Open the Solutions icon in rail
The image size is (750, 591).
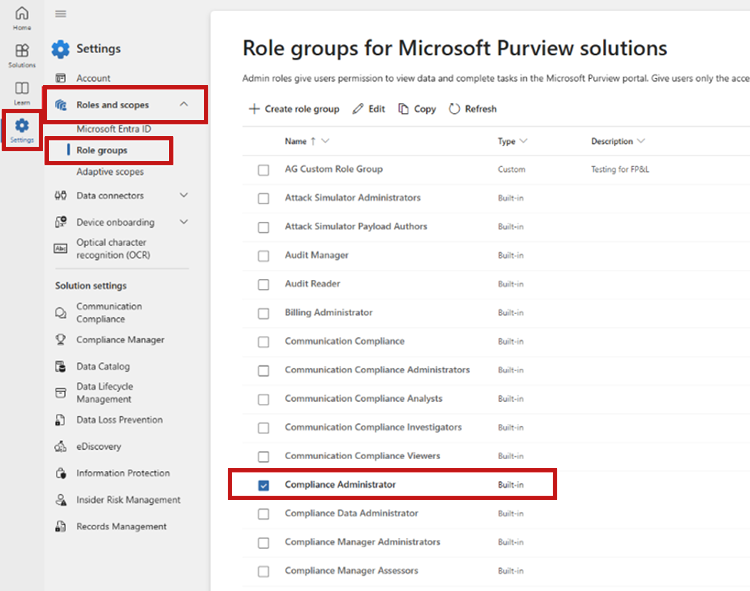click(22, 55)
